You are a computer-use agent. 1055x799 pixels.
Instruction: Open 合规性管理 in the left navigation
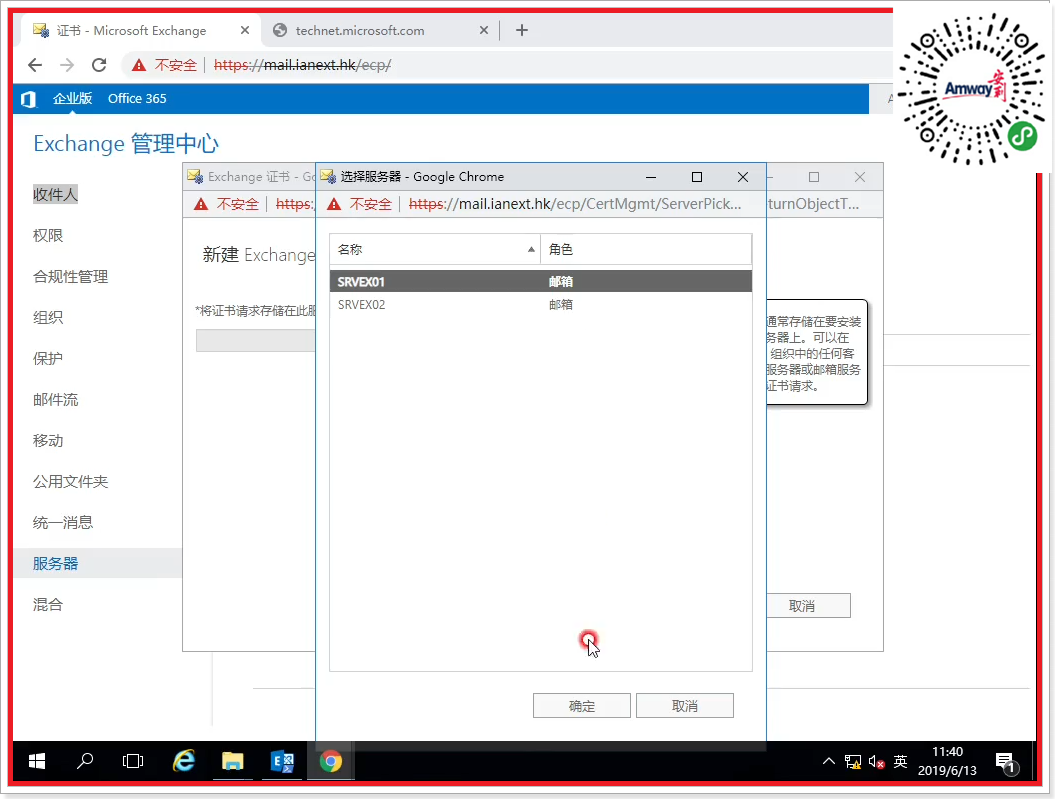[71, 276]
